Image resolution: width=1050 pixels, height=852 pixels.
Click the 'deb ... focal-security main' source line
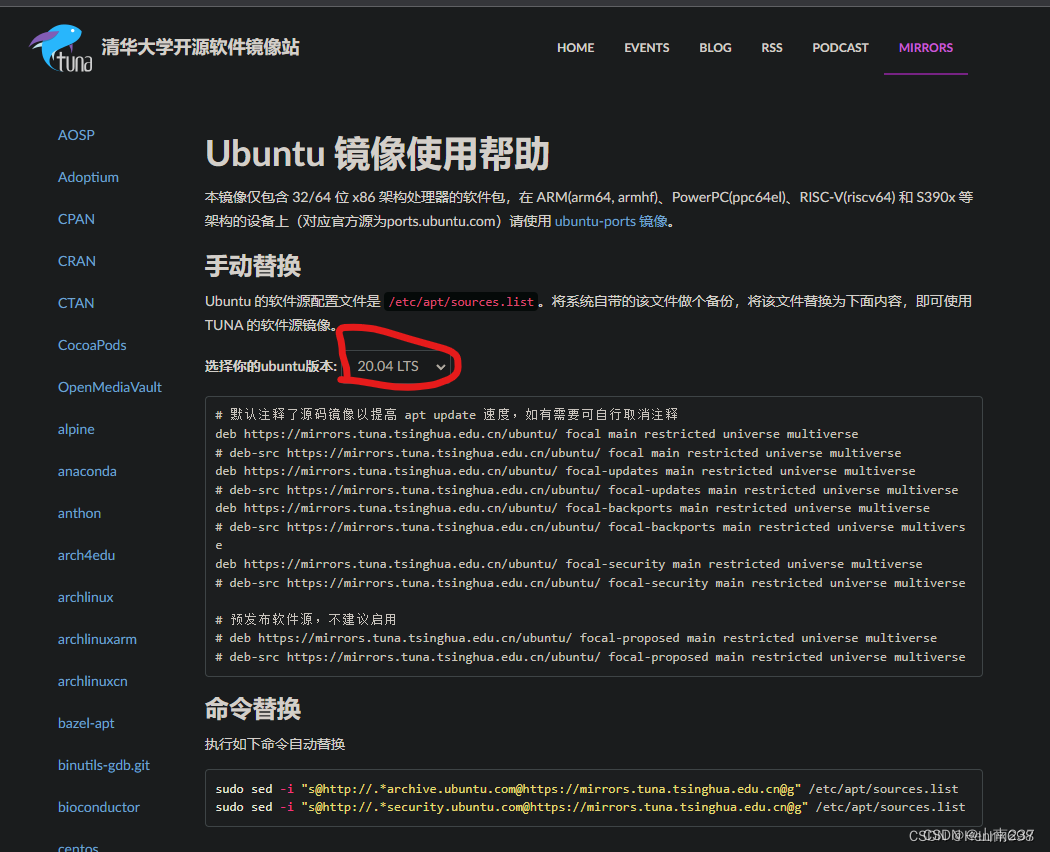569,564
